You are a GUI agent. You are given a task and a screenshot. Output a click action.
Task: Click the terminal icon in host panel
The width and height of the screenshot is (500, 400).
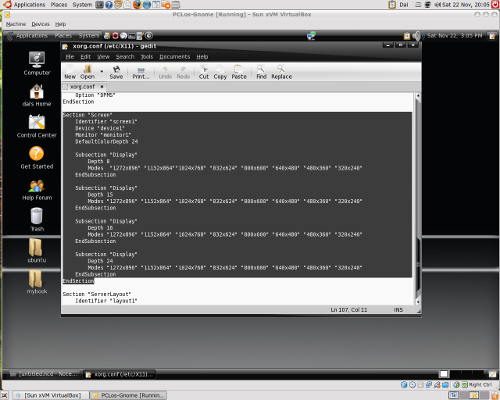click(99, 5)
